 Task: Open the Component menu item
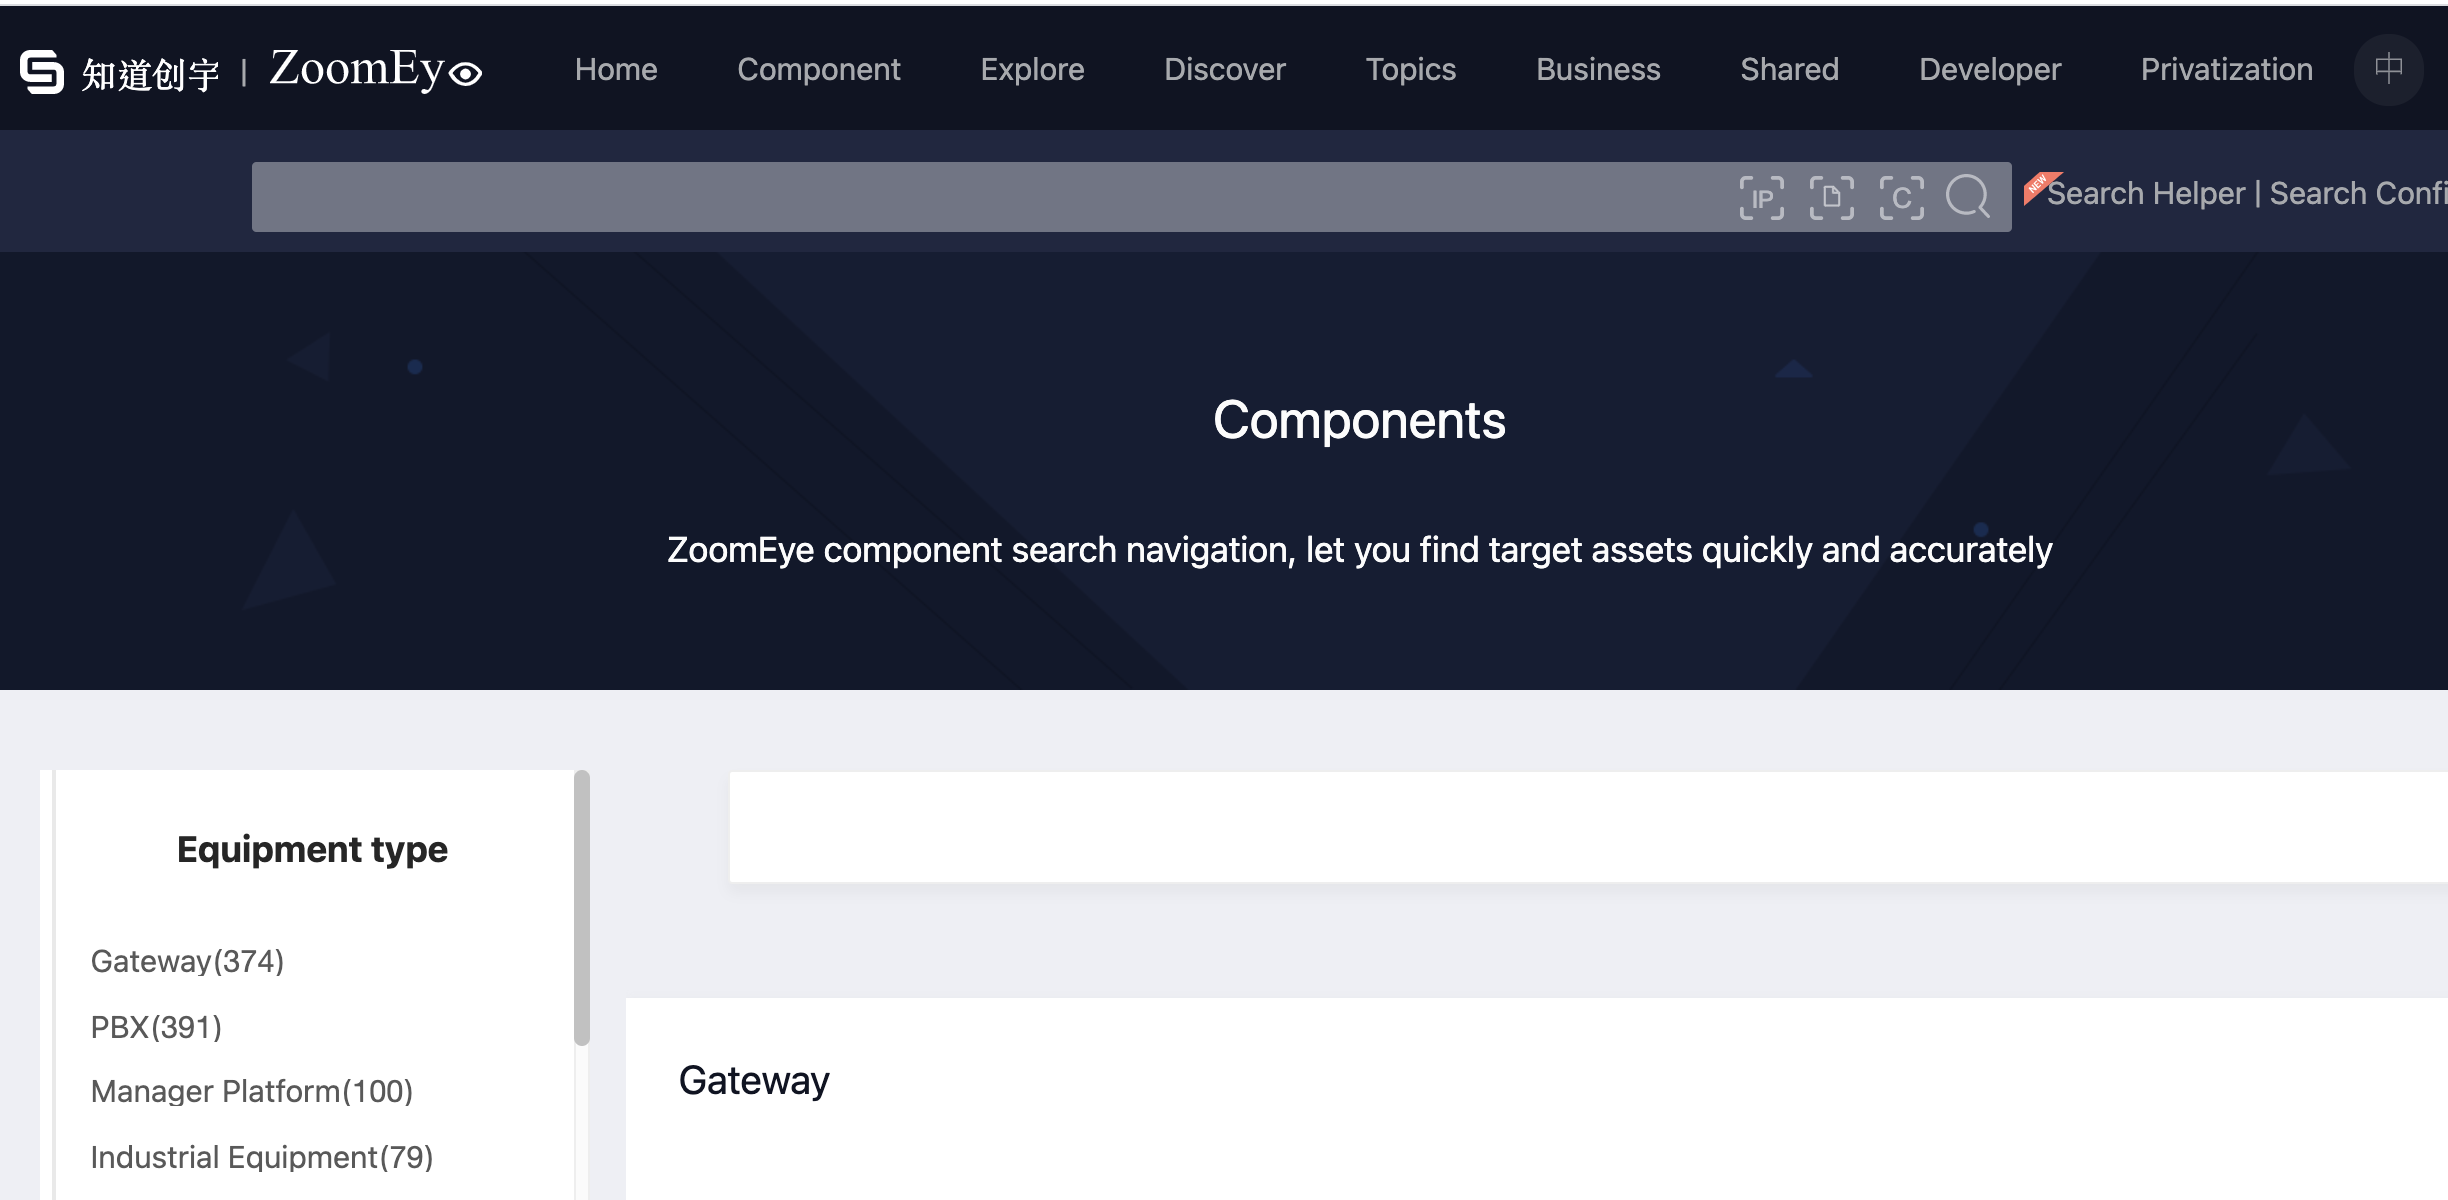click(x=818, y=69)
